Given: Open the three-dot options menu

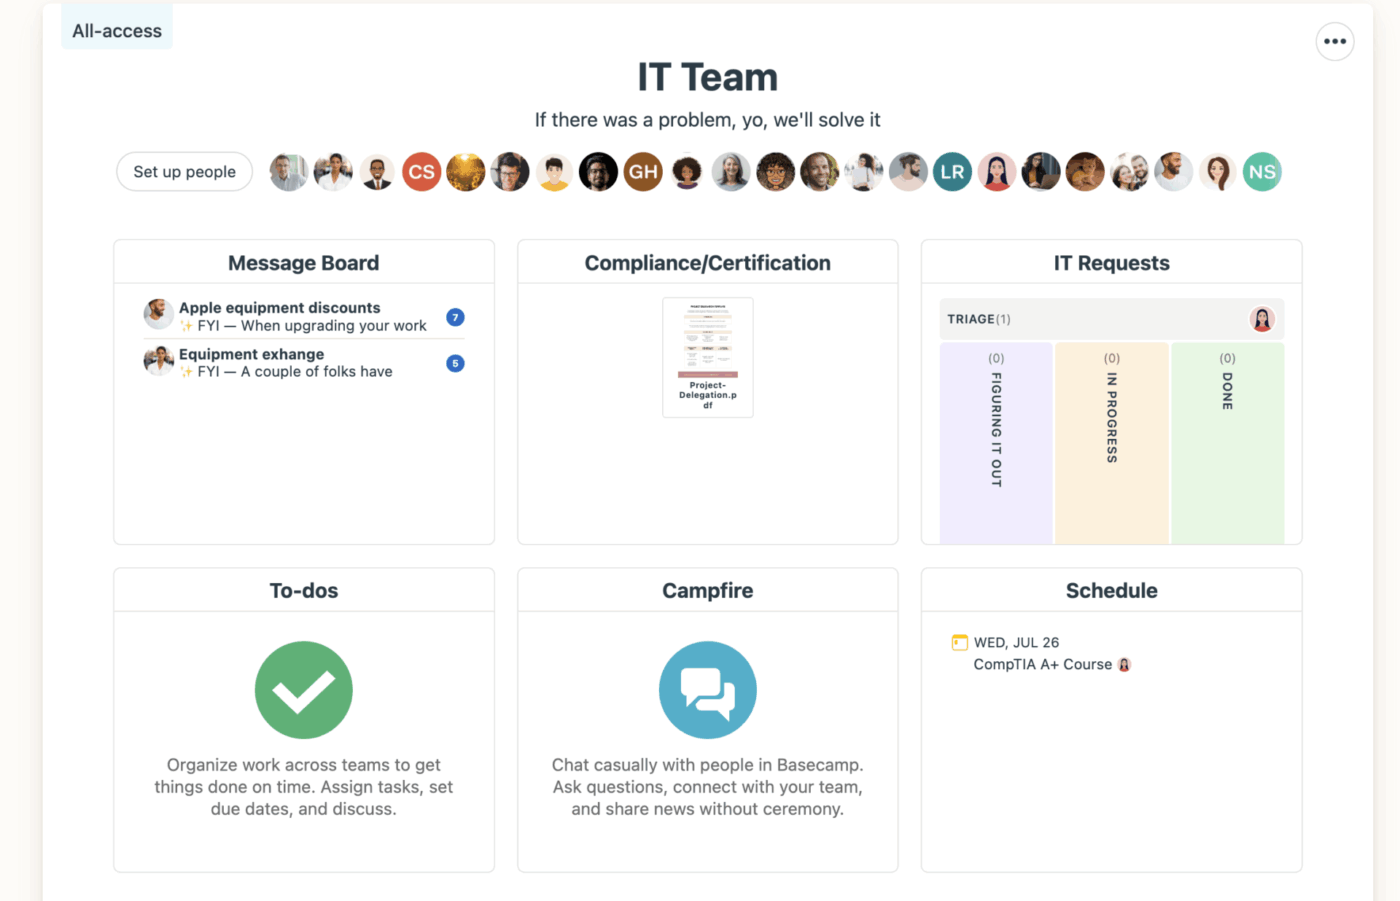Looking at the screenshot, I should [x=1334, y=42].
